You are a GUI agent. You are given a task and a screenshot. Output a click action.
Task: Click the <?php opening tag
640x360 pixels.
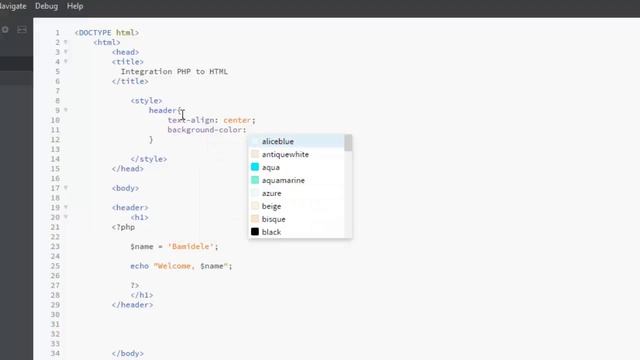pyautogui.click(x=123, y=227)
